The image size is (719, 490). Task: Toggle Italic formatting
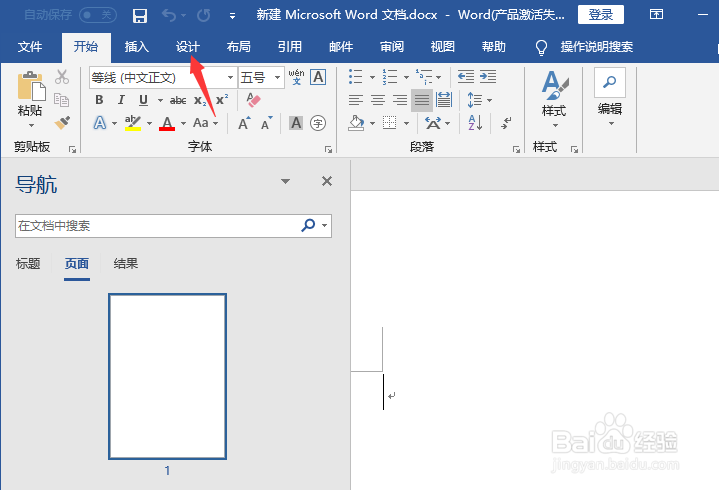[x=121, y=100]
